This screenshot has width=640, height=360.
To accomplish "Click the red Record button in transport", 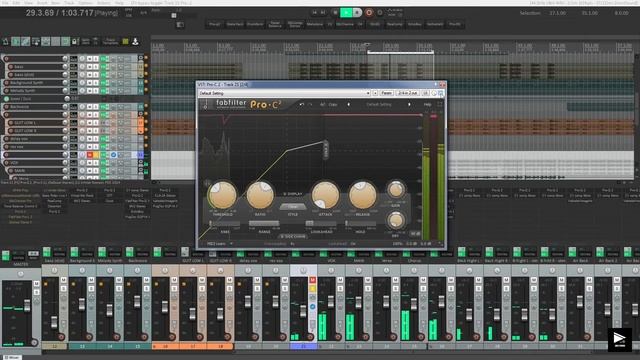I will (369, 13).
